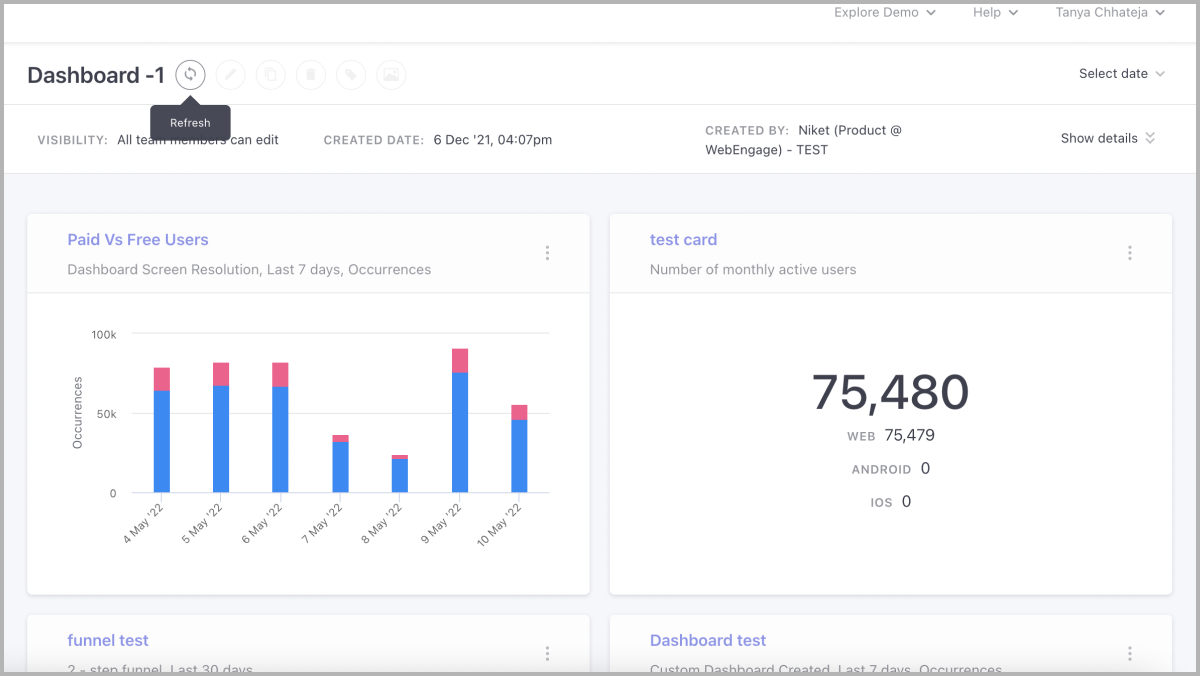The image size is (1200, 676).
Task: Open three-dot menu on Paid Vs Free Users card
Action: coord(547,253)
